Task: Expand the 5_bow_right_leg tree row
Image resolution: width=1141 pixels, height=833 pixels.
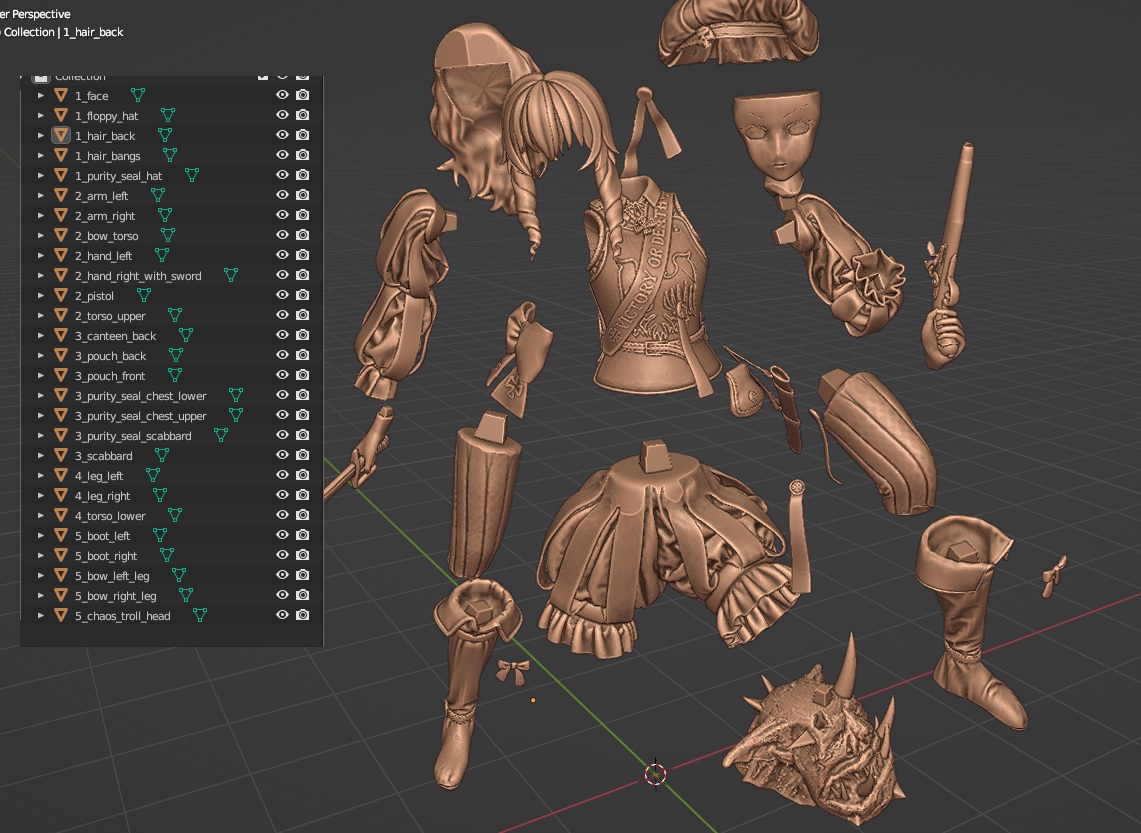Action: (41, 595)
